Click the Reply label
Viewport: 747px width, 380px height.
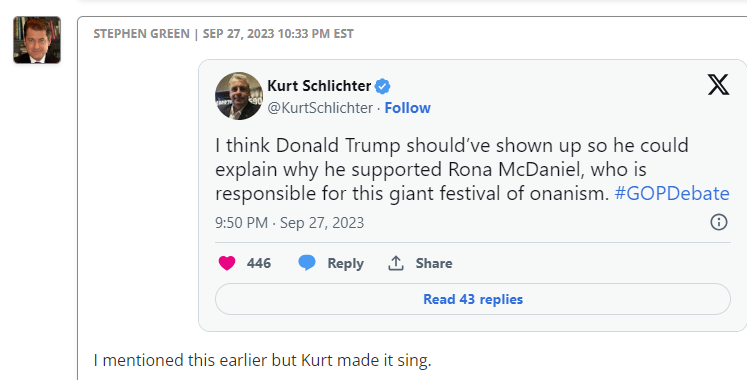pyautogui.click(x=345, y=263)
